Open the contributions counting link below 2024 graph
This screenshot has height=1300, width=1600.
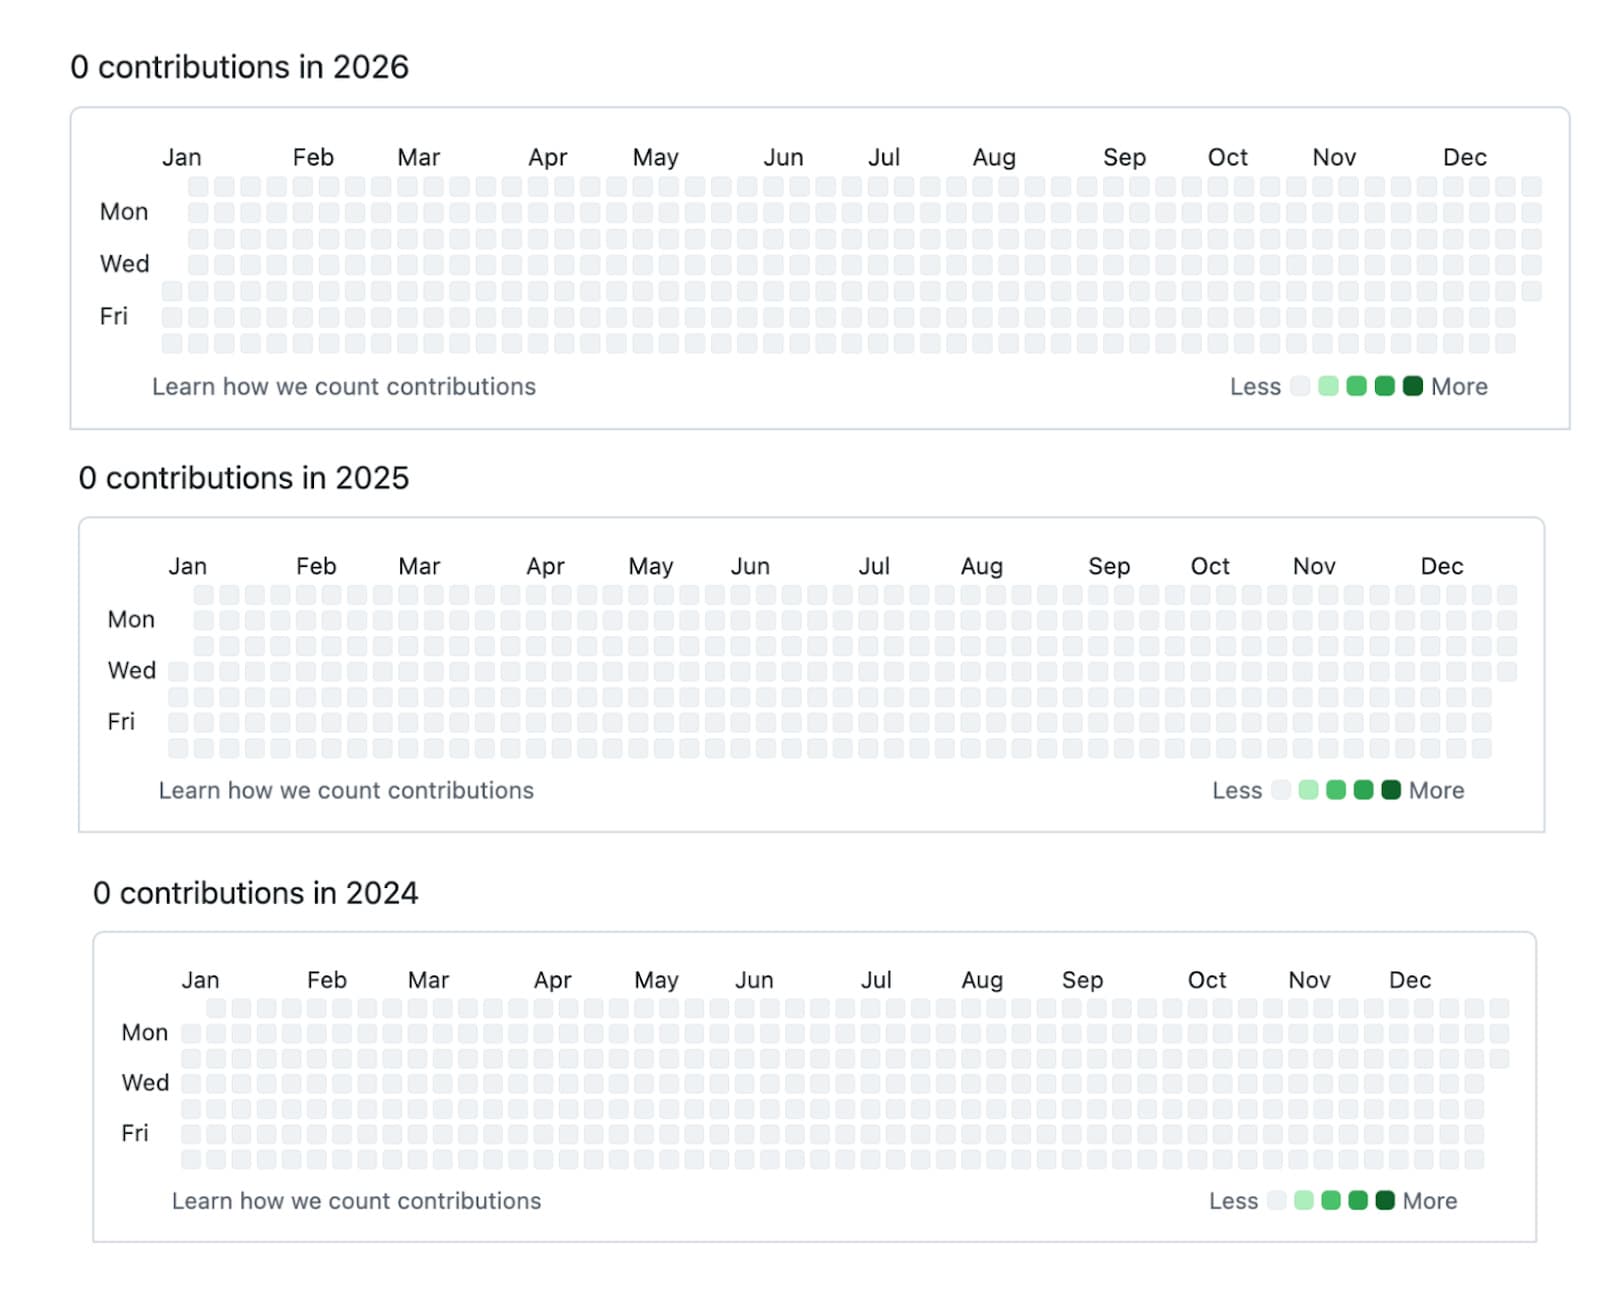coord(356,1201)
